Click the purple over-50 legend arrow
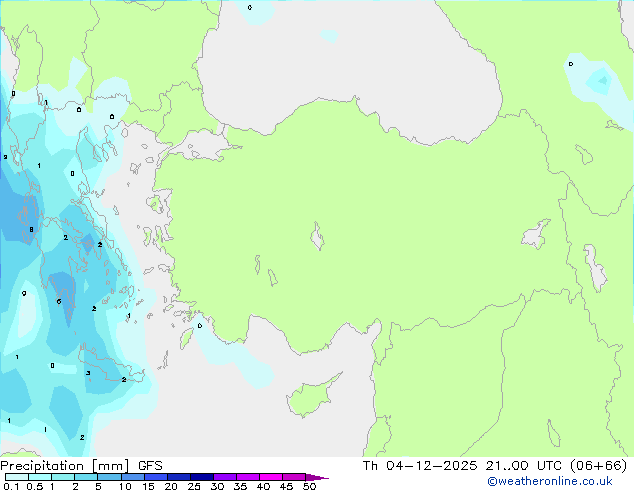Screen dimensions: 634x490 coord(316,477)
